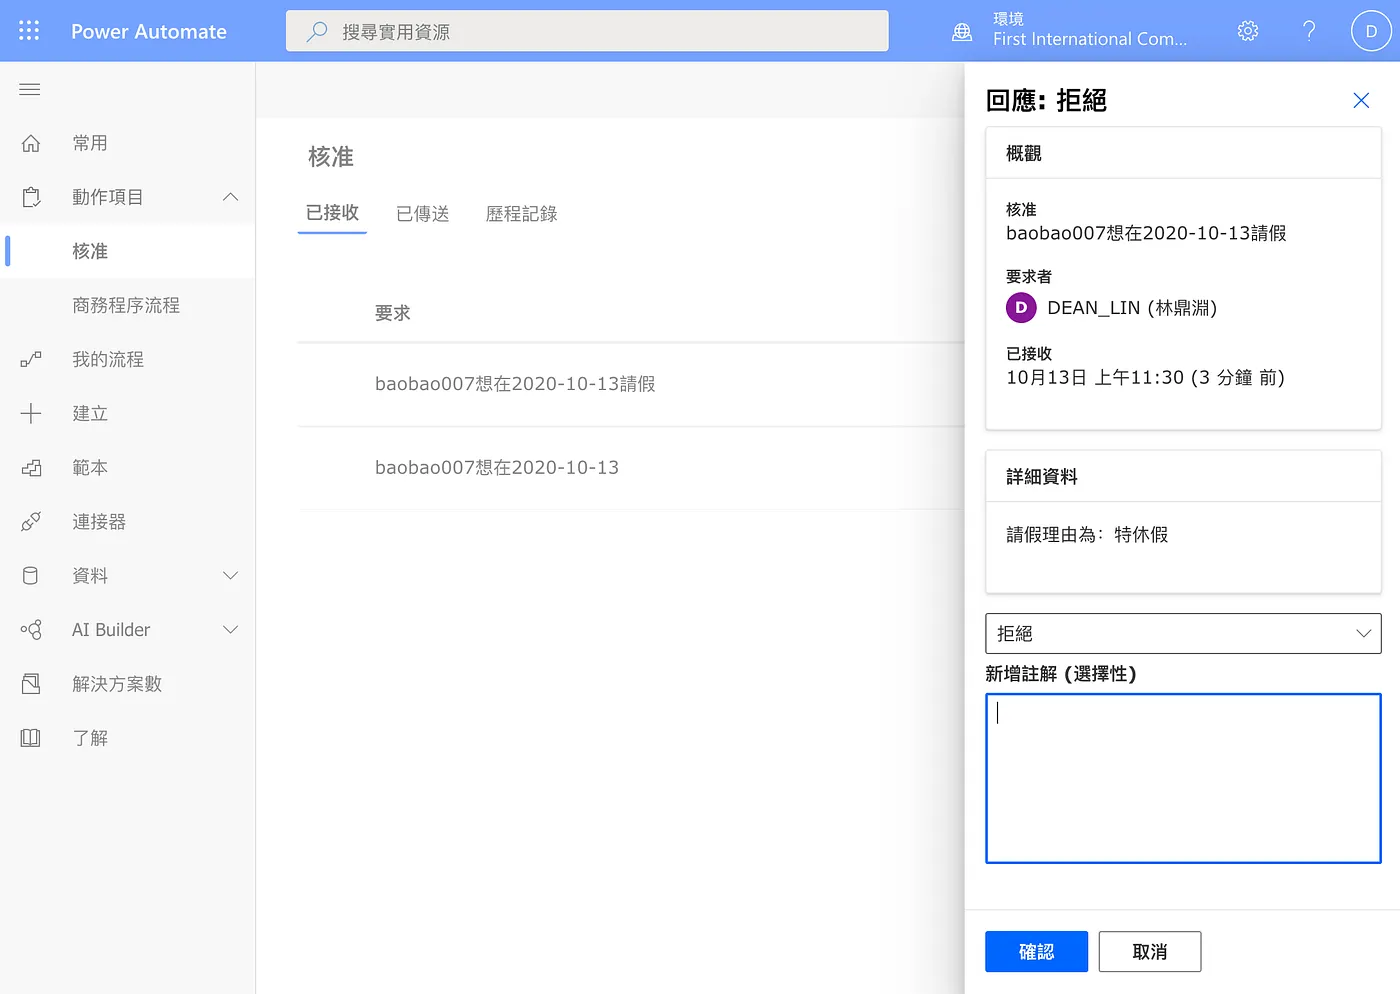Open the settings gear icon

pyautogui.click(x=1248, y=31)
